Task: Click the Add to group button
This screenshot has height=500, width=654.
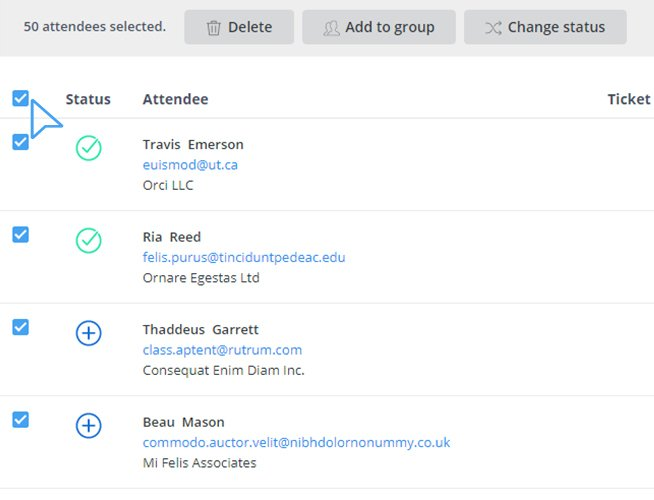Action: [379, 27]
